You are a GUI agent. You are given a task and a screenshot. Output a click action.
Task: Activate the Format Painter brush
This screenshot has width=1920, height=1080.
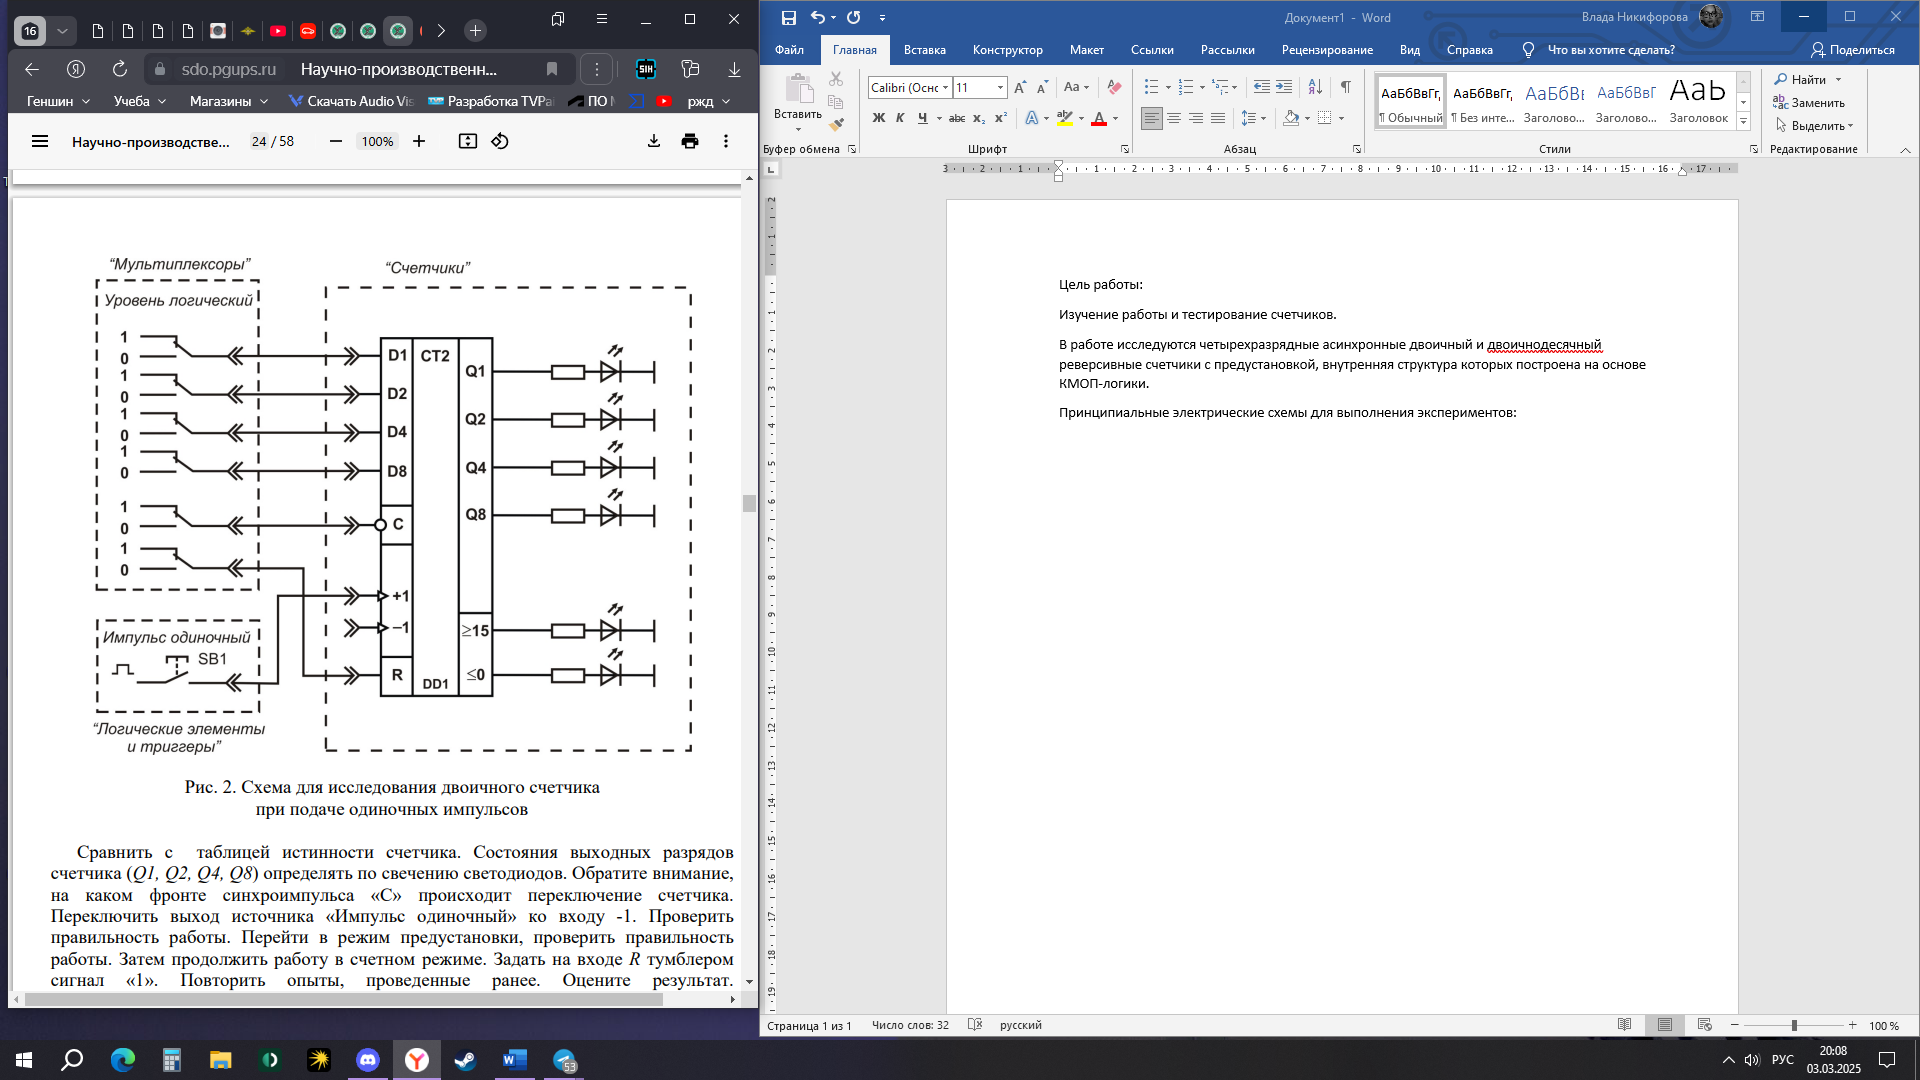pos(836,125)
